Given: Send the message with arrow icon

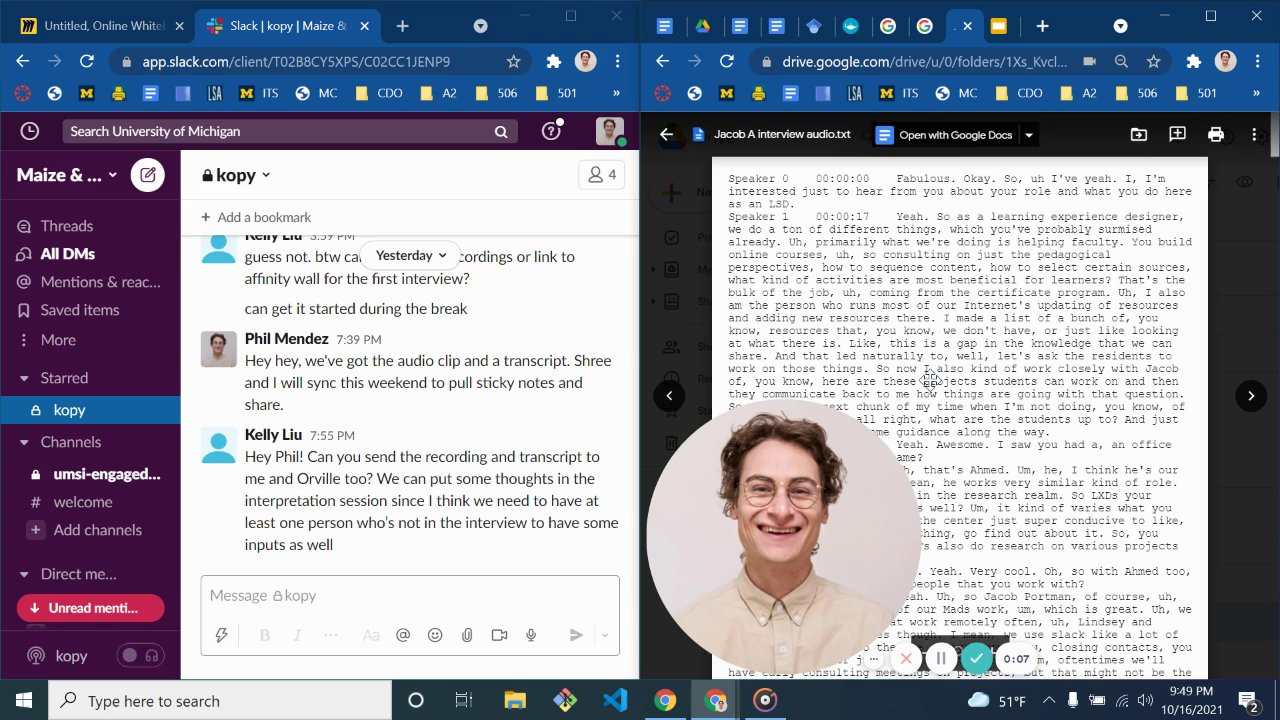Looking at the screenshot, I should point(576,635).
